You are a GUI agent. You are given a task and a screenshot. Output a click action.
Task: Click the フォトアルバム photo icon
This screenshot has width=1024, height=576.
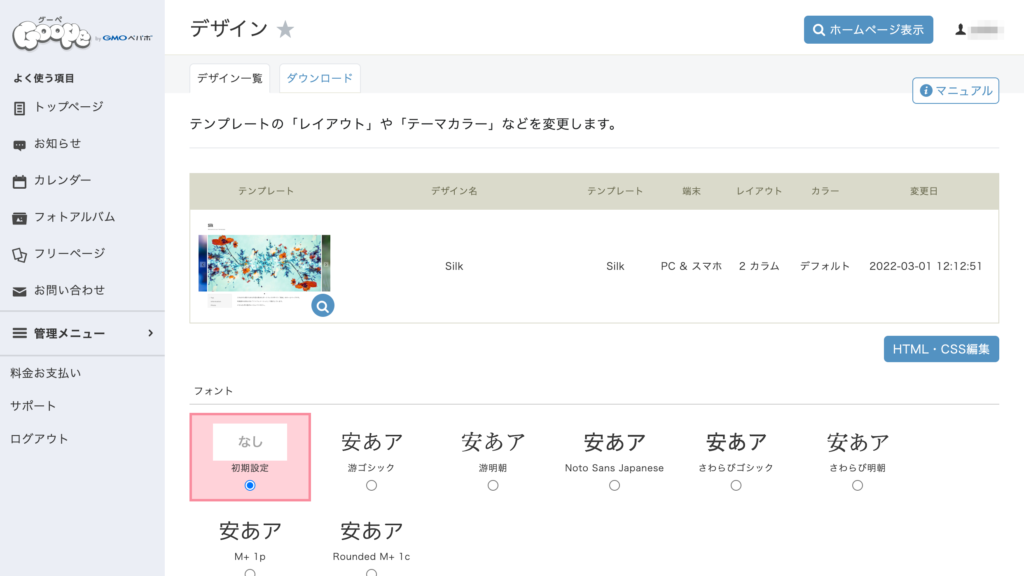tap(20, 217)
